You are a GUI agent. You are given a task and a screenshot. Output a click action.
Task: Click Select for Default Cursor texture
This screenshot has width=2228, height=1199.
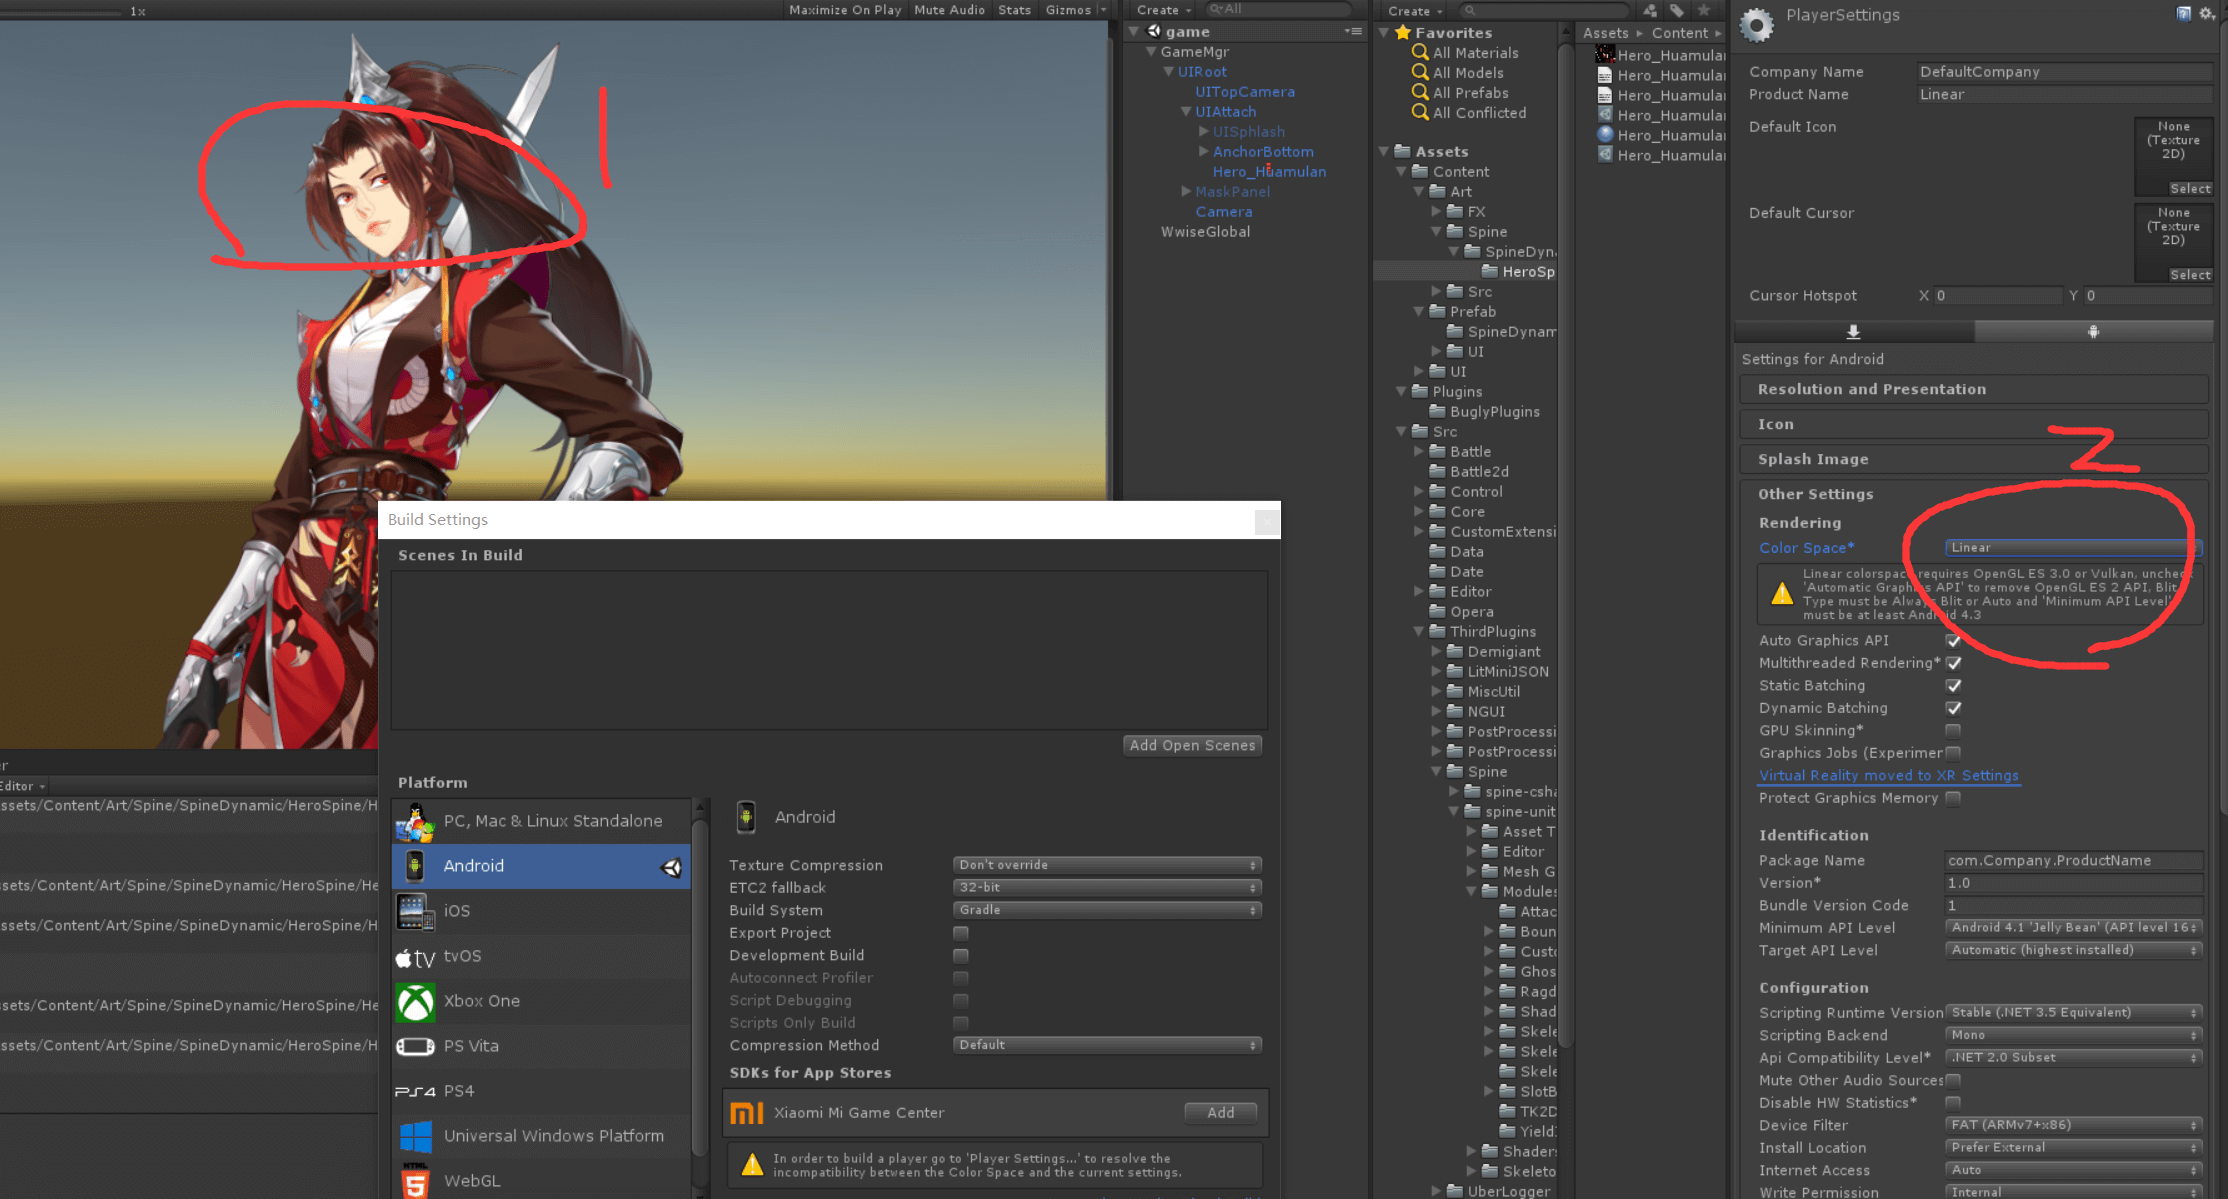pyautogui.click(x=2190, y=275)
